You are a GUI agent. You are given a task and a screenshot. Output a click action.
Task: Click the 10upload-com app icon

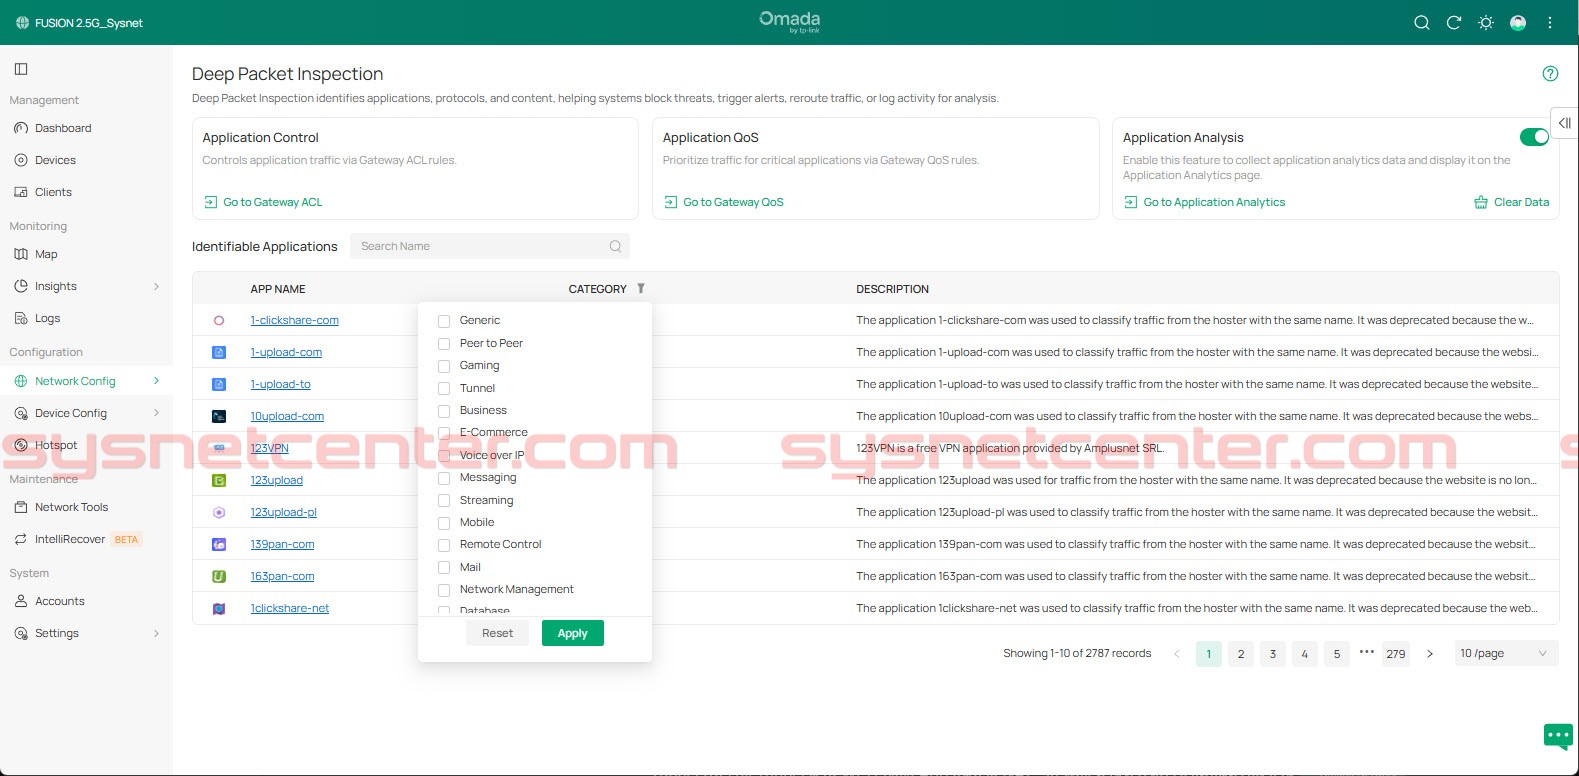(219, 416)
